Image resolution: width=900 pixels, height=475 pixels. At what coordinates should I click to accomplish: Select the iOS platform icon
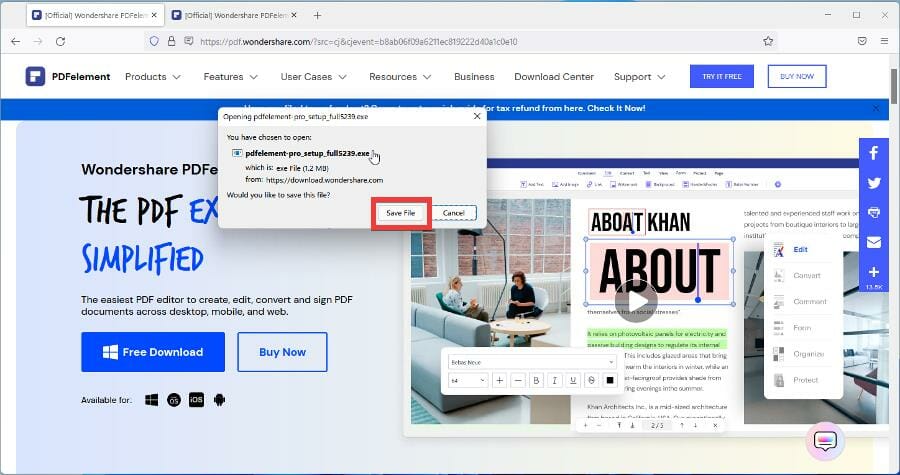196,400
